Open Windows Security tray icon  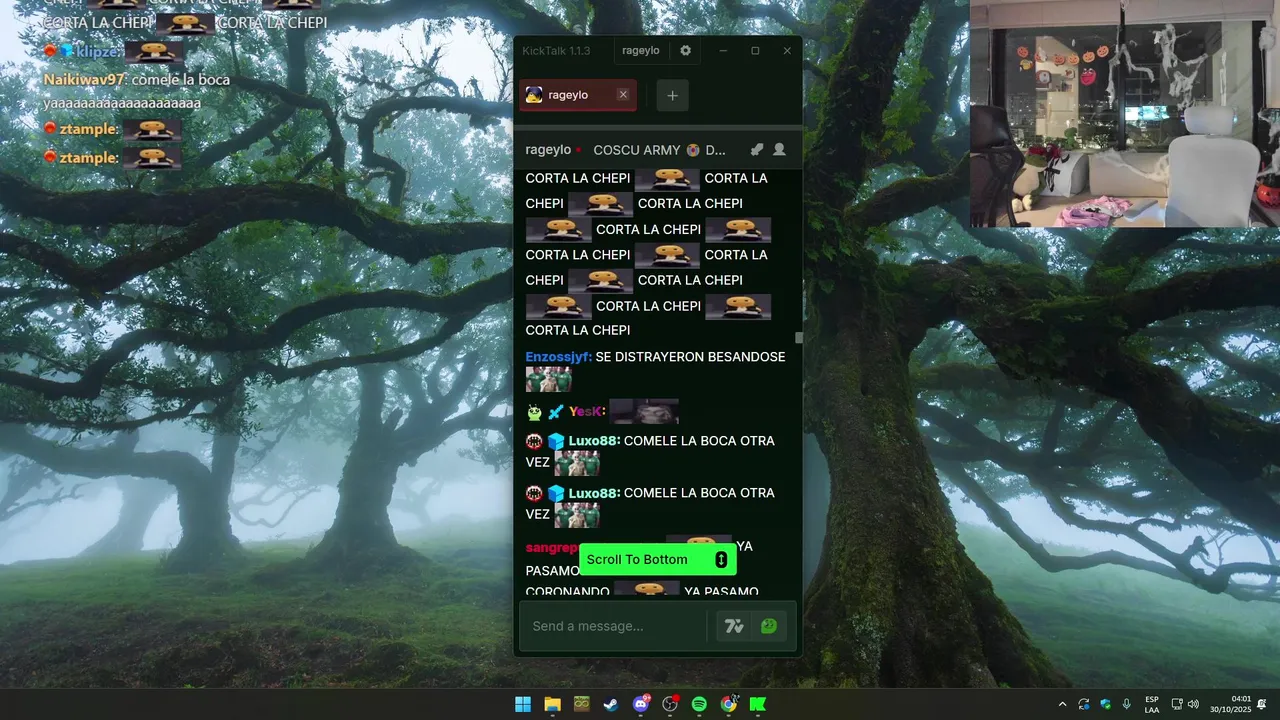[1105, 704]
